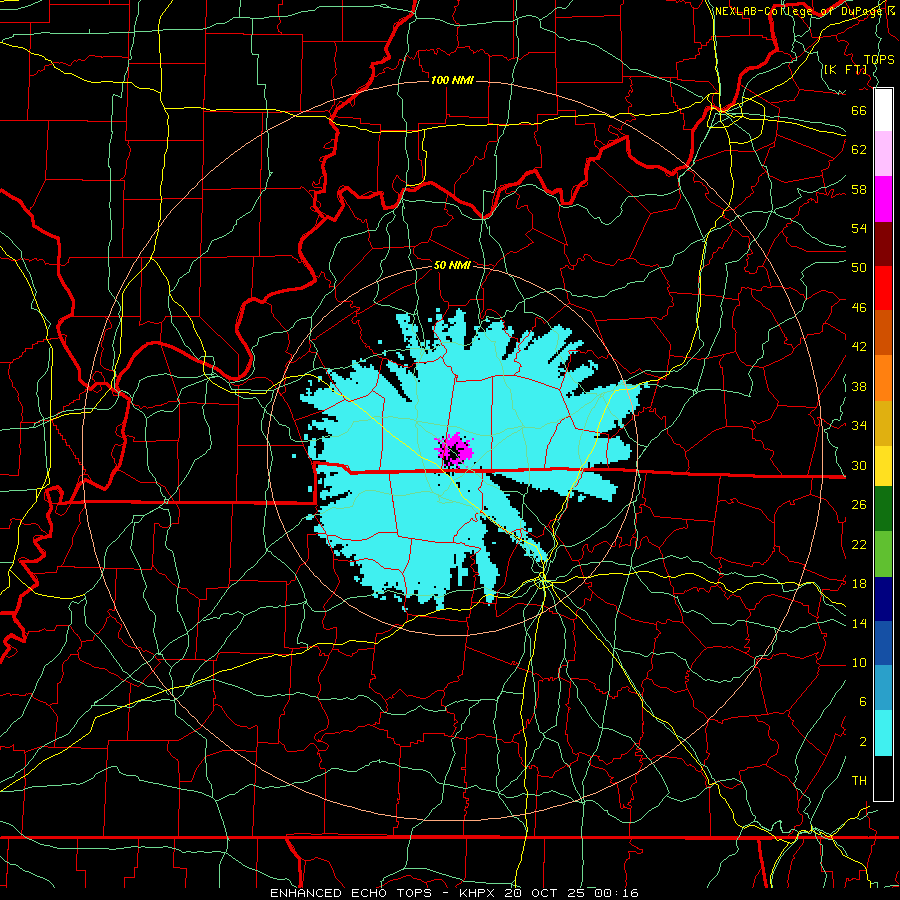Click the 54 legend value

pyautogui.click(x=859, y=228)
